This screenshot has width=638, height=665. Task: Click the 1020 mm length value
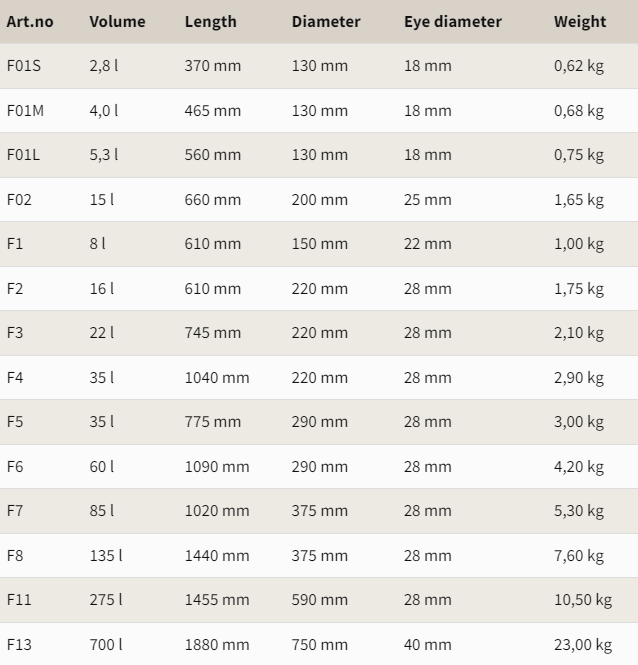[x=217, y=511]
